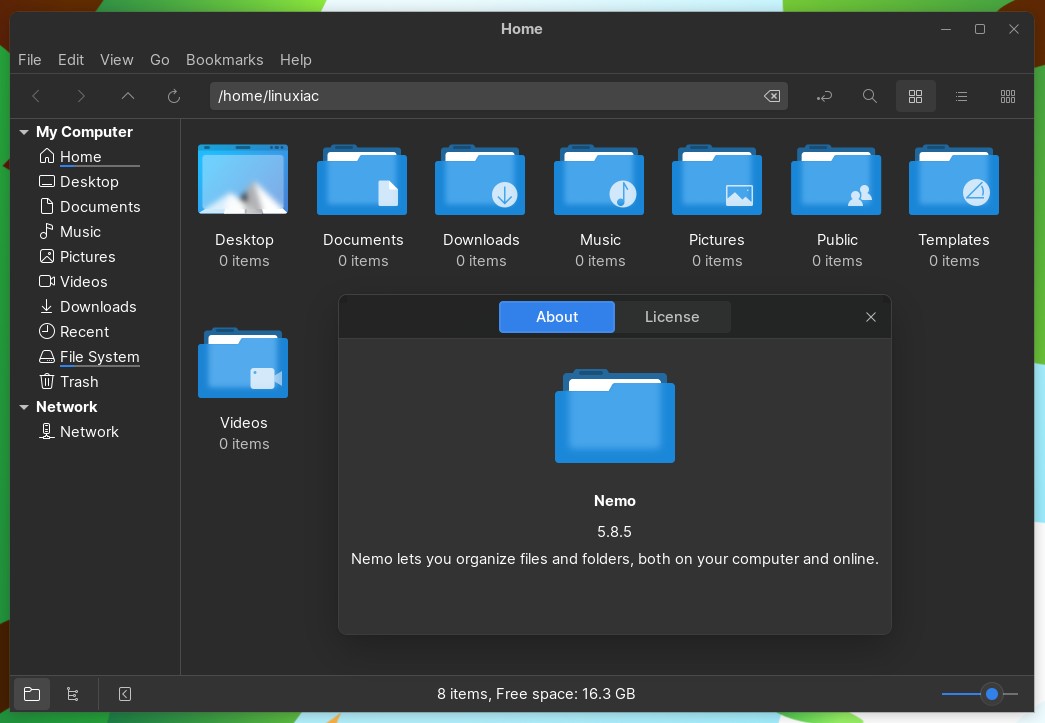
Task: Collapse the Network section
Action: (24, 407)
